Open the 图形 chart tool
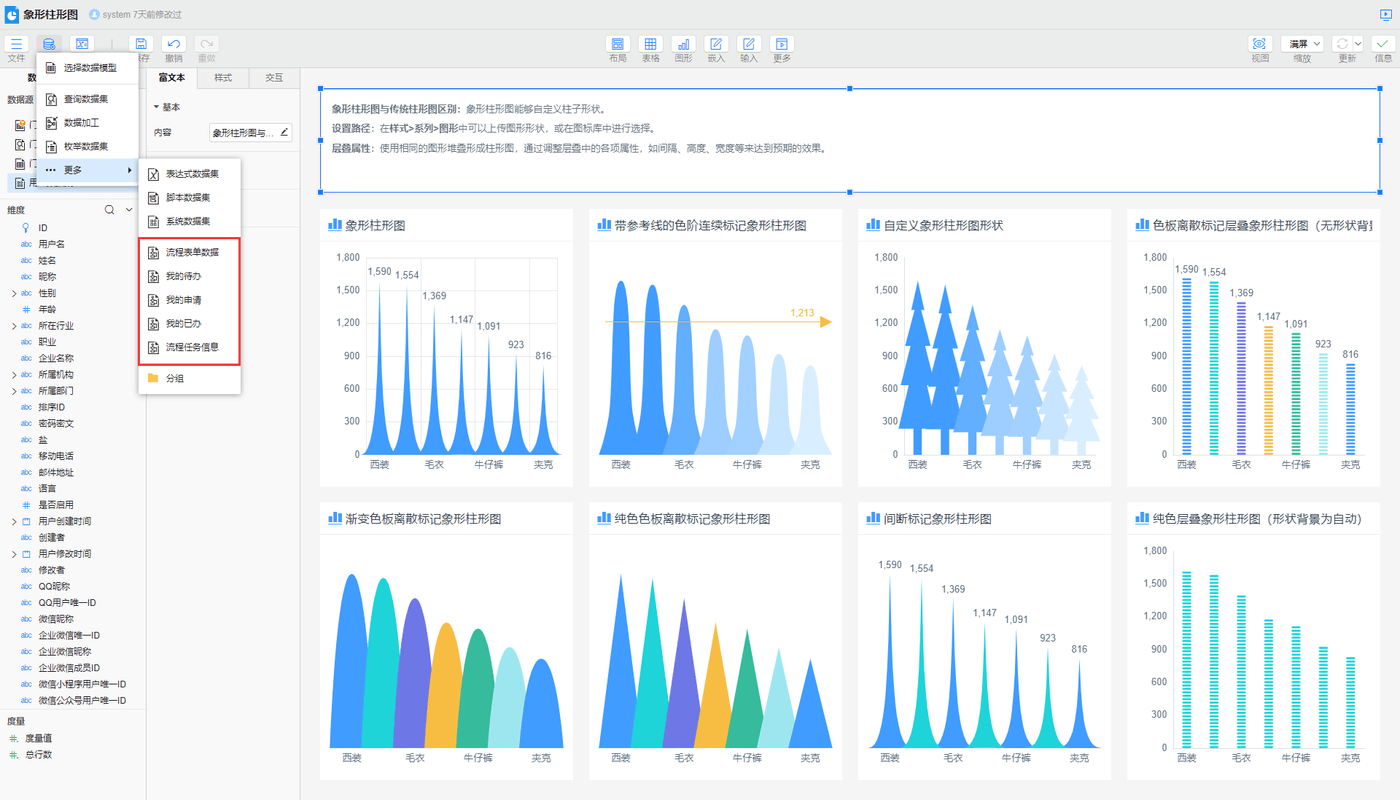 683,44
